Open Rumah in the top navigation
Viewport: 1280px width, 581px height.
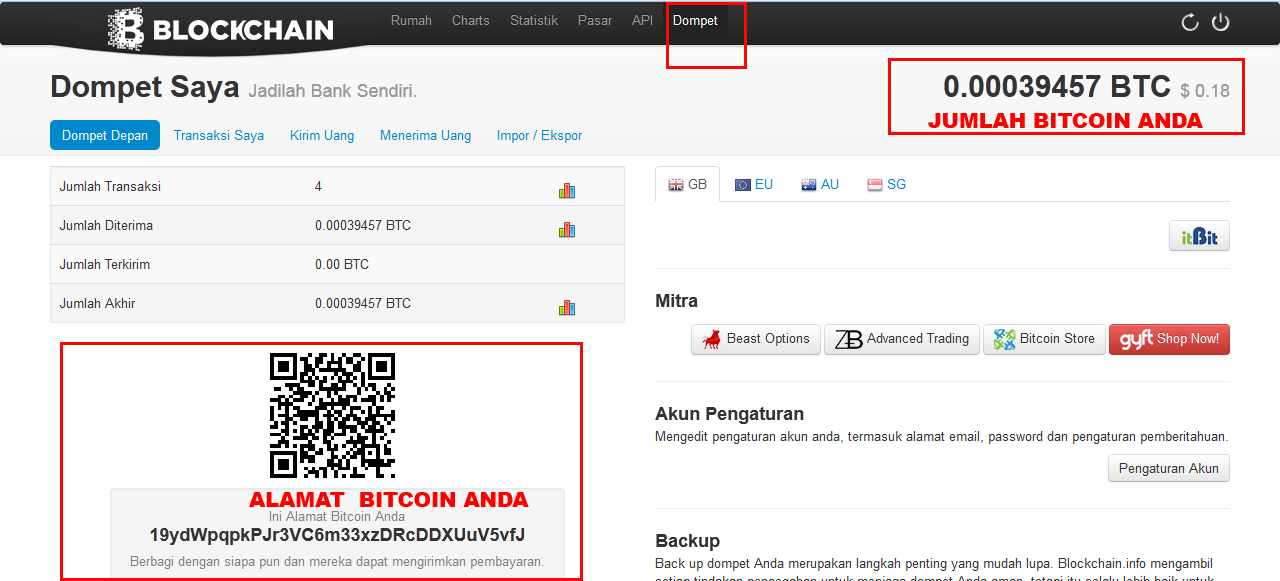[x=411, y=20]
